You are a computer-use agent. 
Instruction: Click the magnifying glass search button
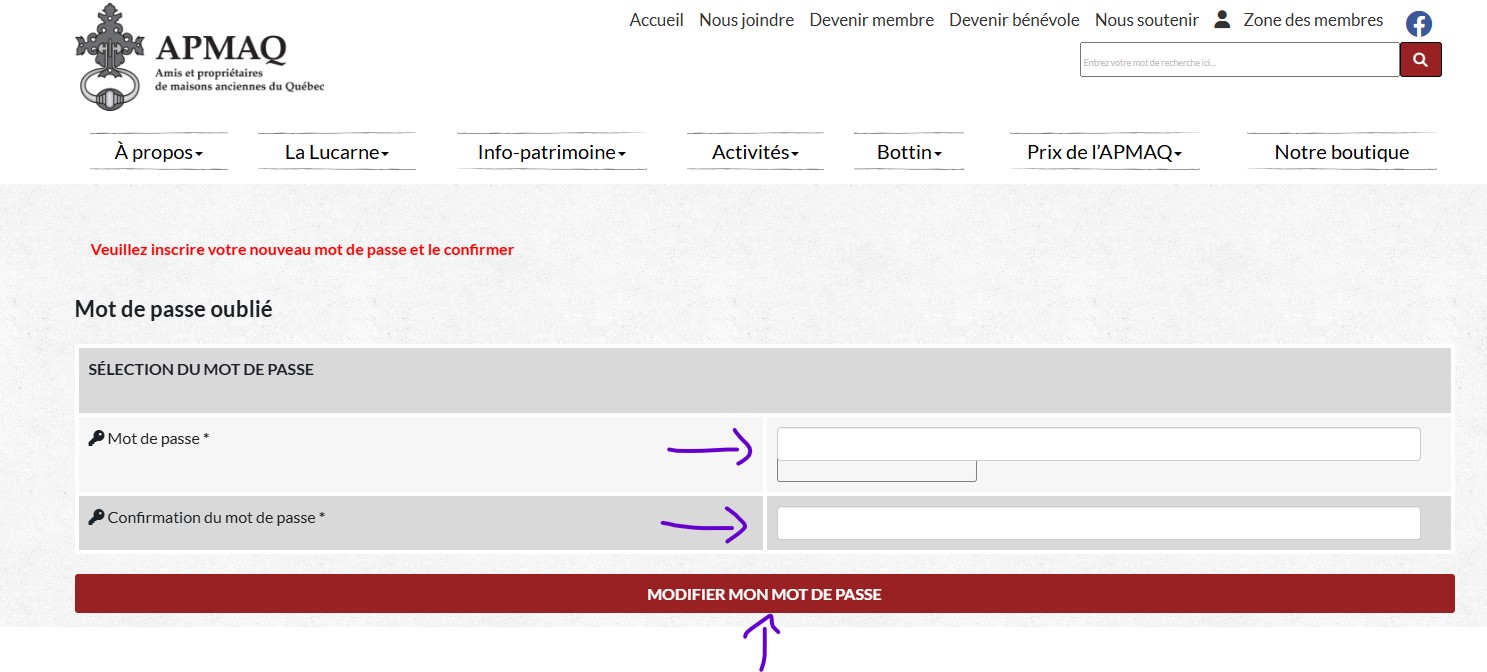1420,60
